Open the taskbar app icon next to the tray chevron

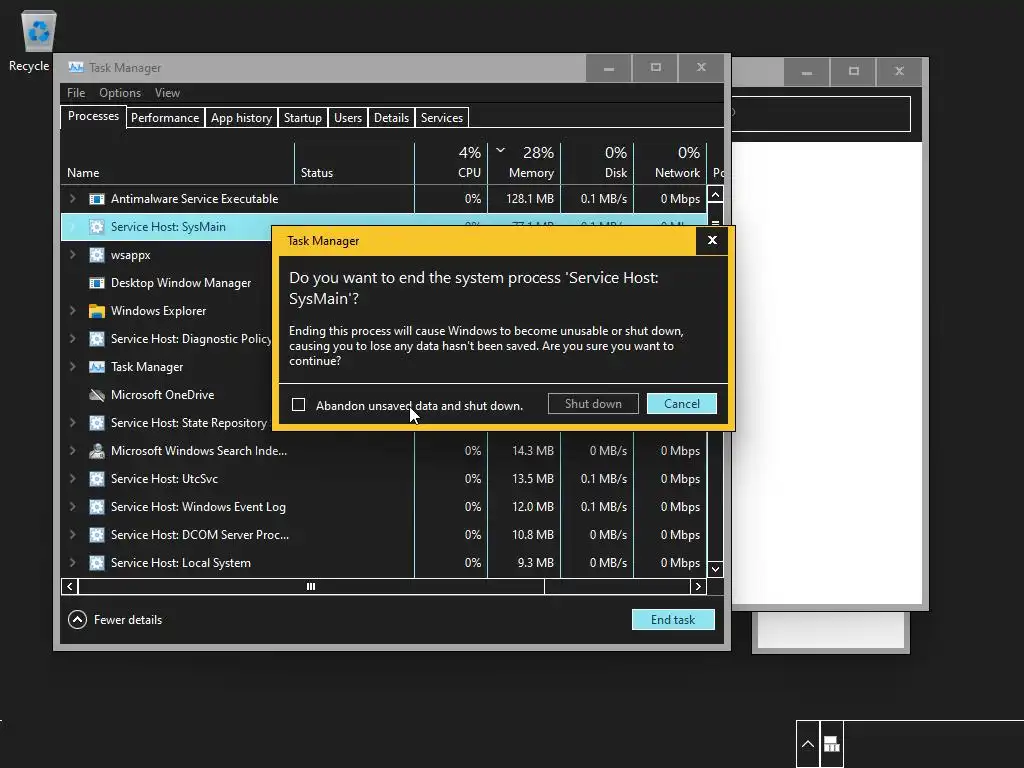click(831, 744)
